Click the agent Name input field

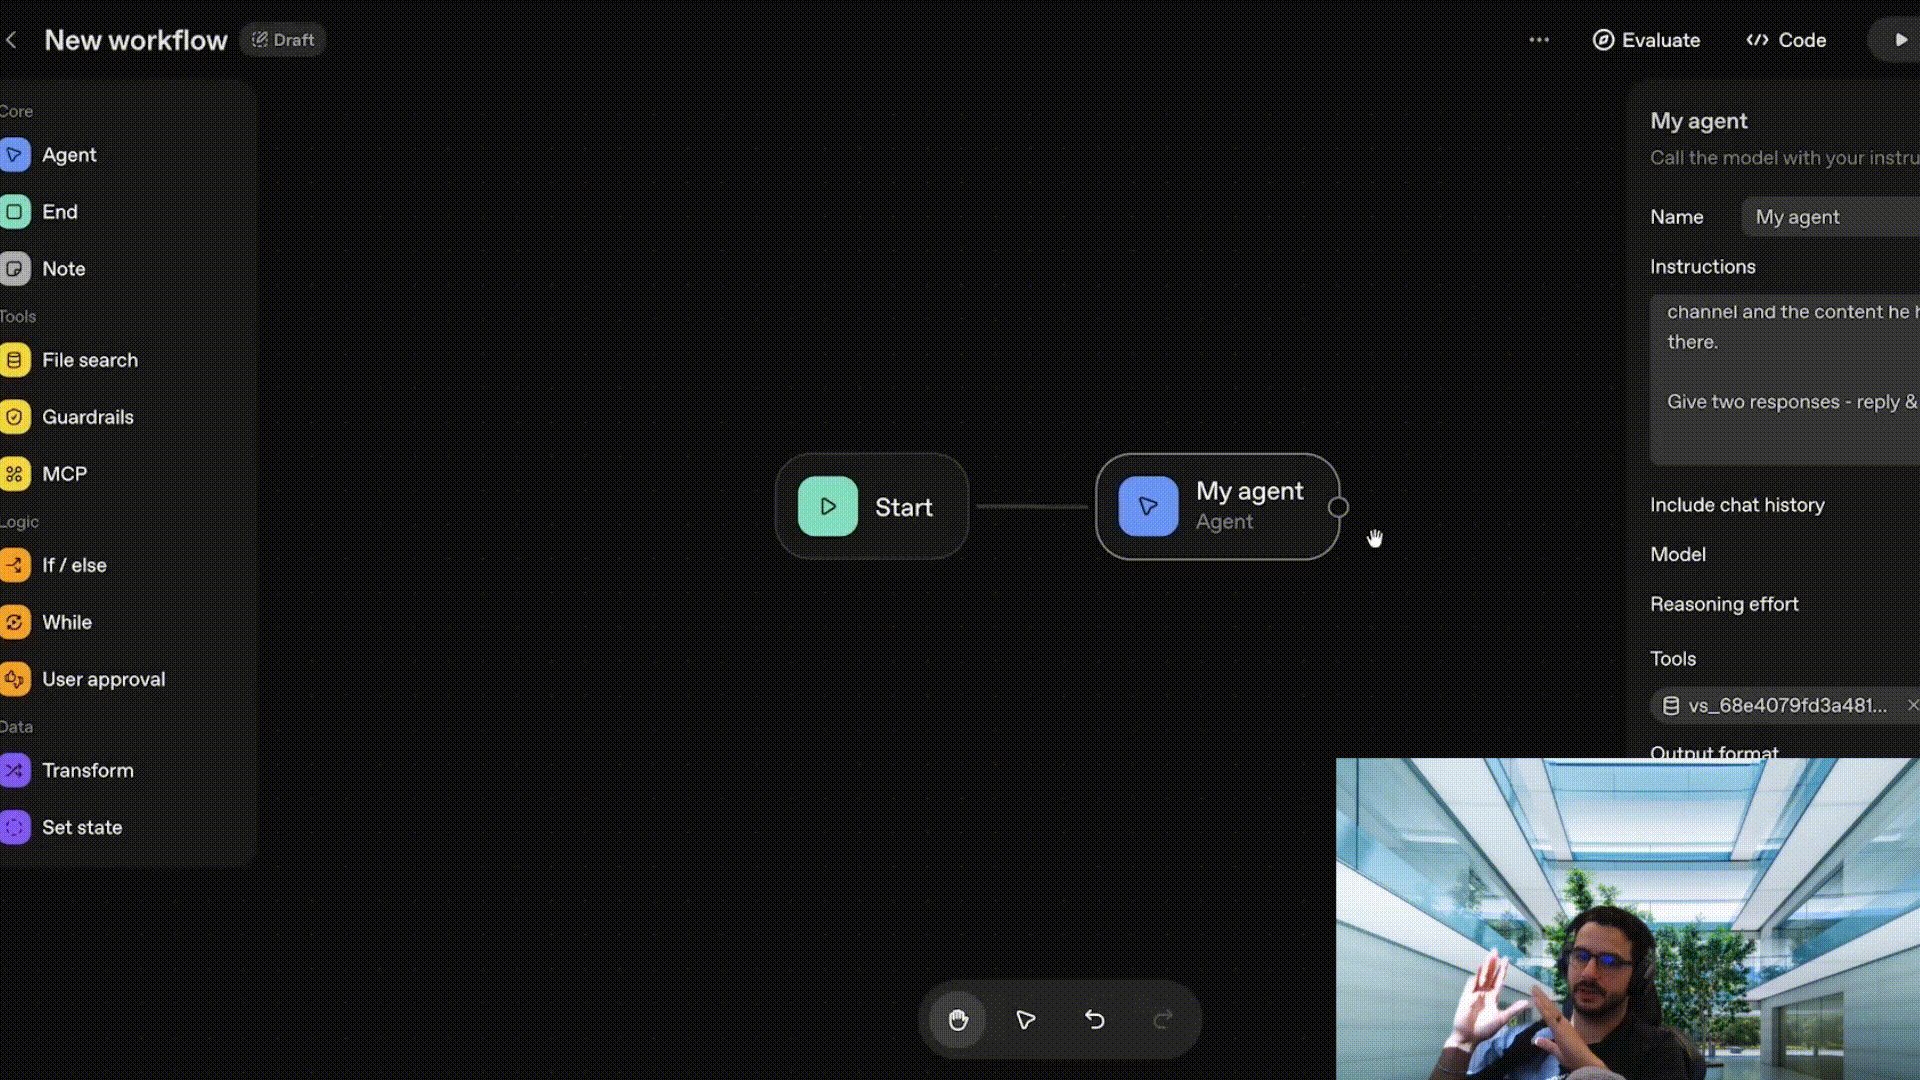coord(1830,217)
